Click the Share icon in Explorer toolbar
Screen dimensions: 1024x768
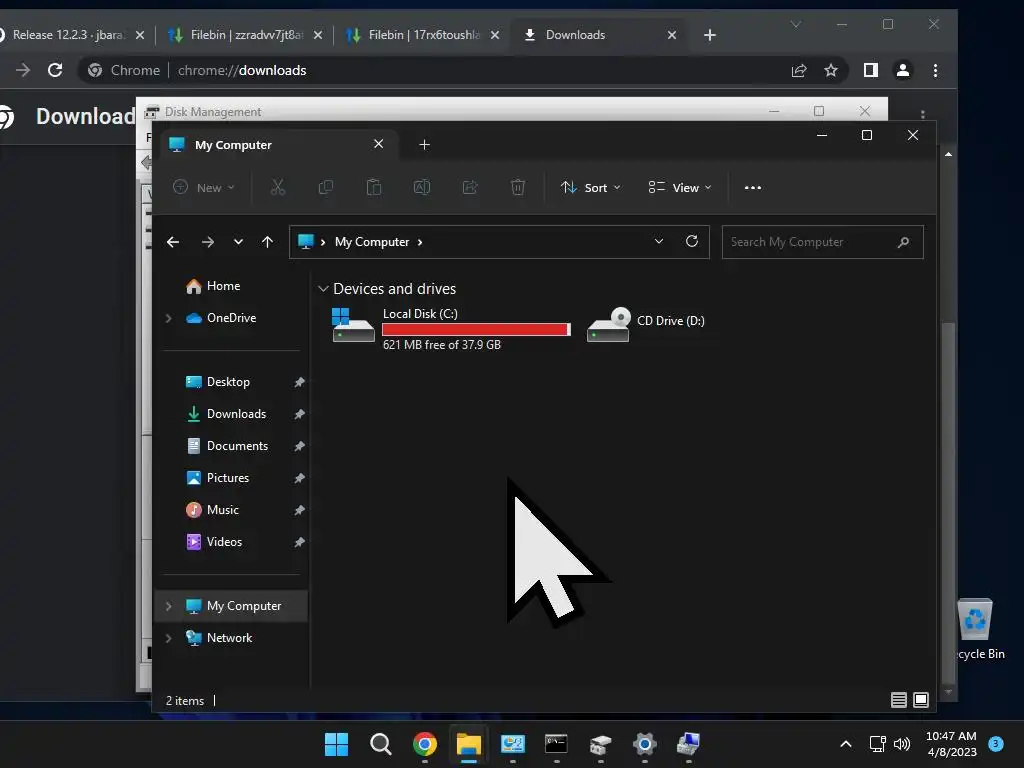470,187
